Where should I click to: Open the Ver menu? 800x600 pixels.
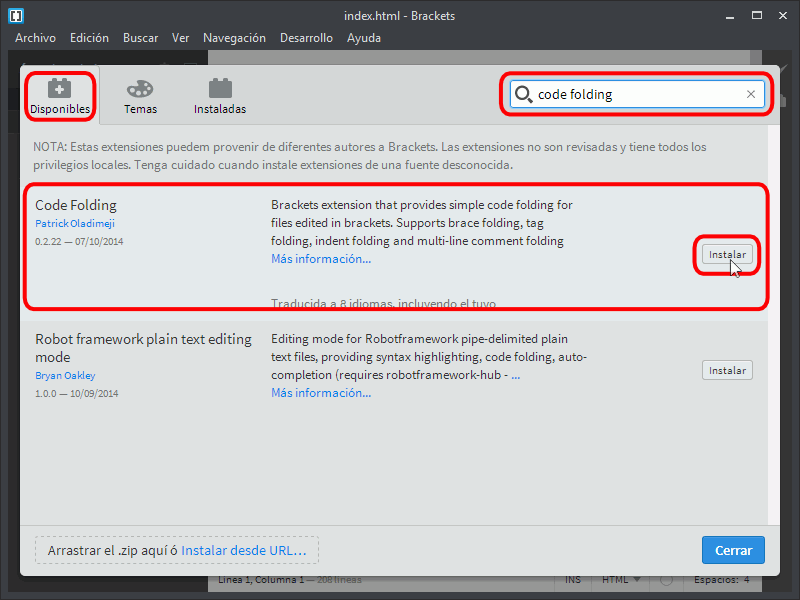tap(181, 38)
